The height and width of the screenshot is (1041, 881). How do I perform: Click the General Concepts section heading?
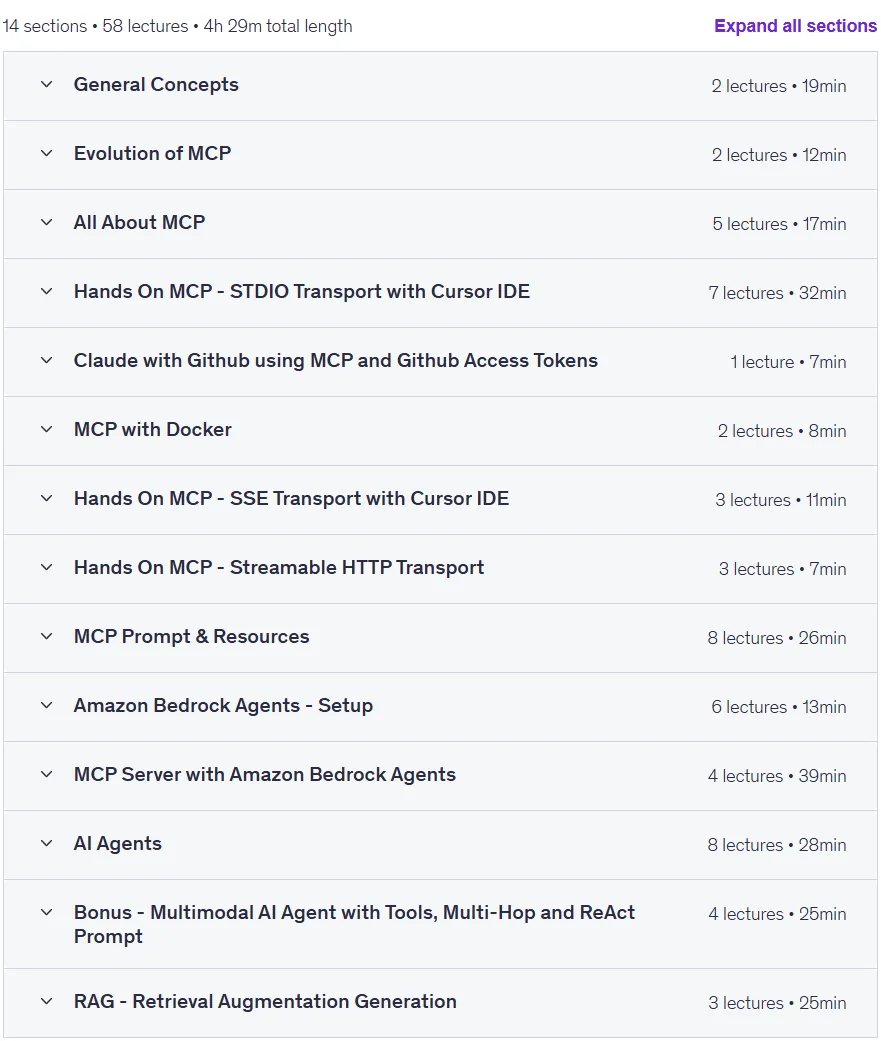(156, 84)
